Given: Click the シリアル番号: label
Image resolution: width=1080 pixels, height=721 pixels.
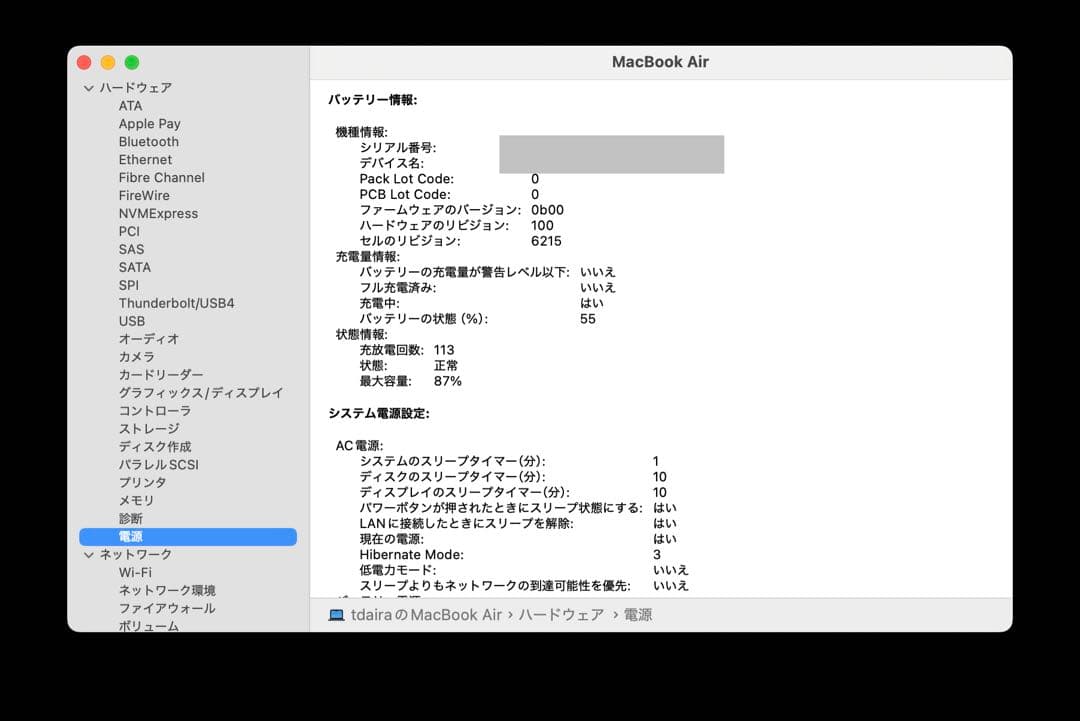Looking at the screenshot, I should (398, 147).
